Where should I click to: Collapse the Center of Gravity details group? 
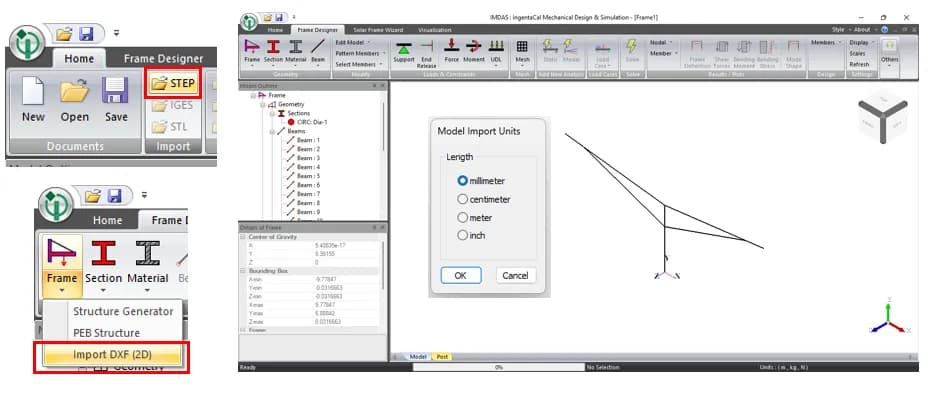[243, 237]
